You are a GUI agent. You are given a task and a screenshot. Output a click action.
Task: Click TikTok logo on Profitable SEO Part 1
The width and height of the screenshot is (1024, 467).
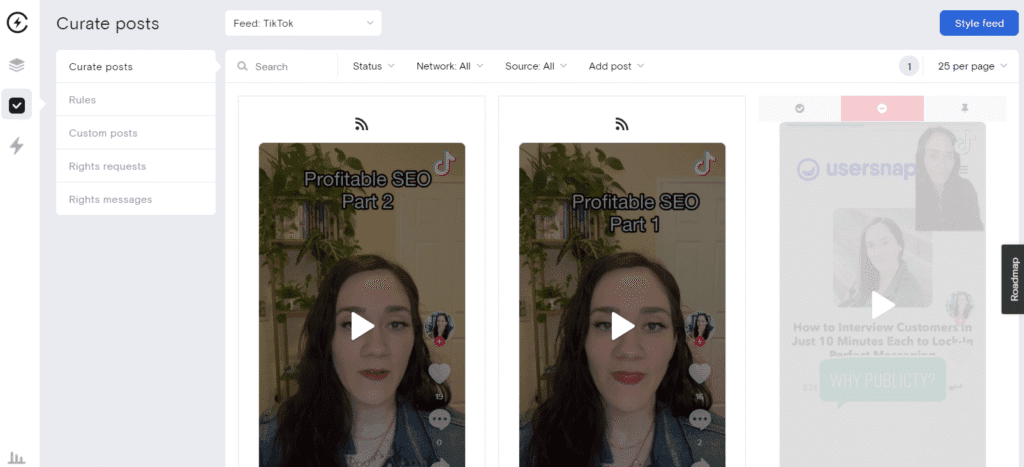(x=705, y=163)
